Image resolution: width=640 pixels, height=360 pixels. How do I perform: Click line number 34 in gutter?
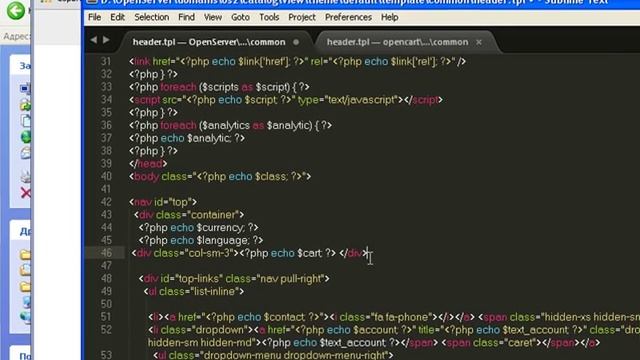[106, 100]
